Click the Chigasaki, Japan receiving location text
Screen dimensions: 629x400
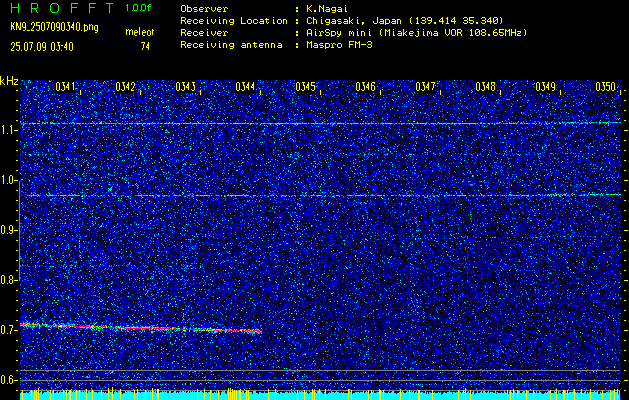404,21
